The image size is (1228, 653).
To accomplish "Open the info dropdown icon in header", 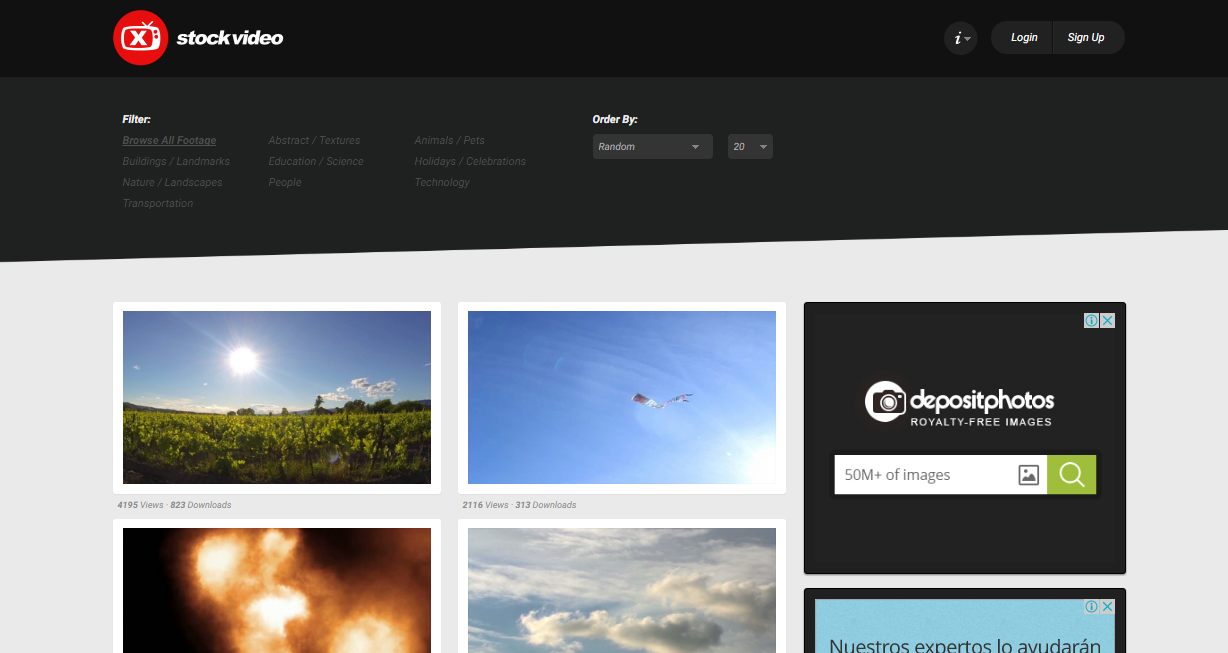I will (x=961, y=38).
